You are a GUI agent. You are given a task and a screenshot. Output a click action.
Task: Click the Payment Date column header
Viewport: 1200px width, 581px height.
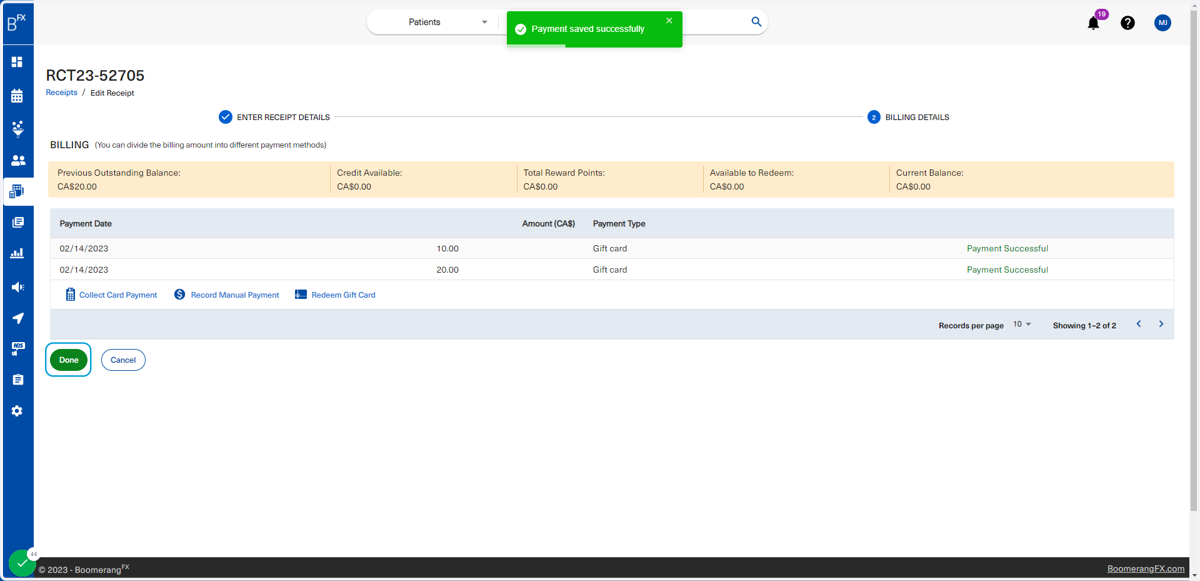[x=86, y=224]
